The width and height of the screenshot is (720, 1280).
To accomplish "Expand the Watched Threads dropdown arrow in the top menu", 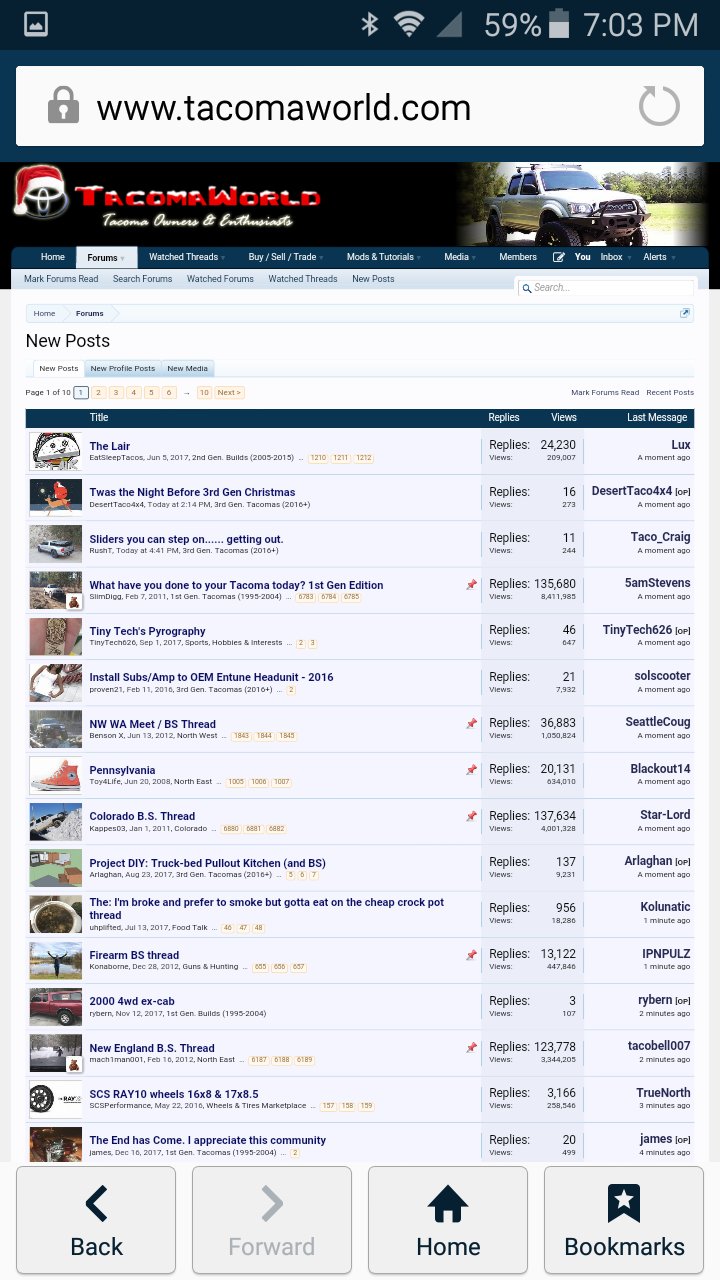I will pyautogui.click(x=223, y=258).
